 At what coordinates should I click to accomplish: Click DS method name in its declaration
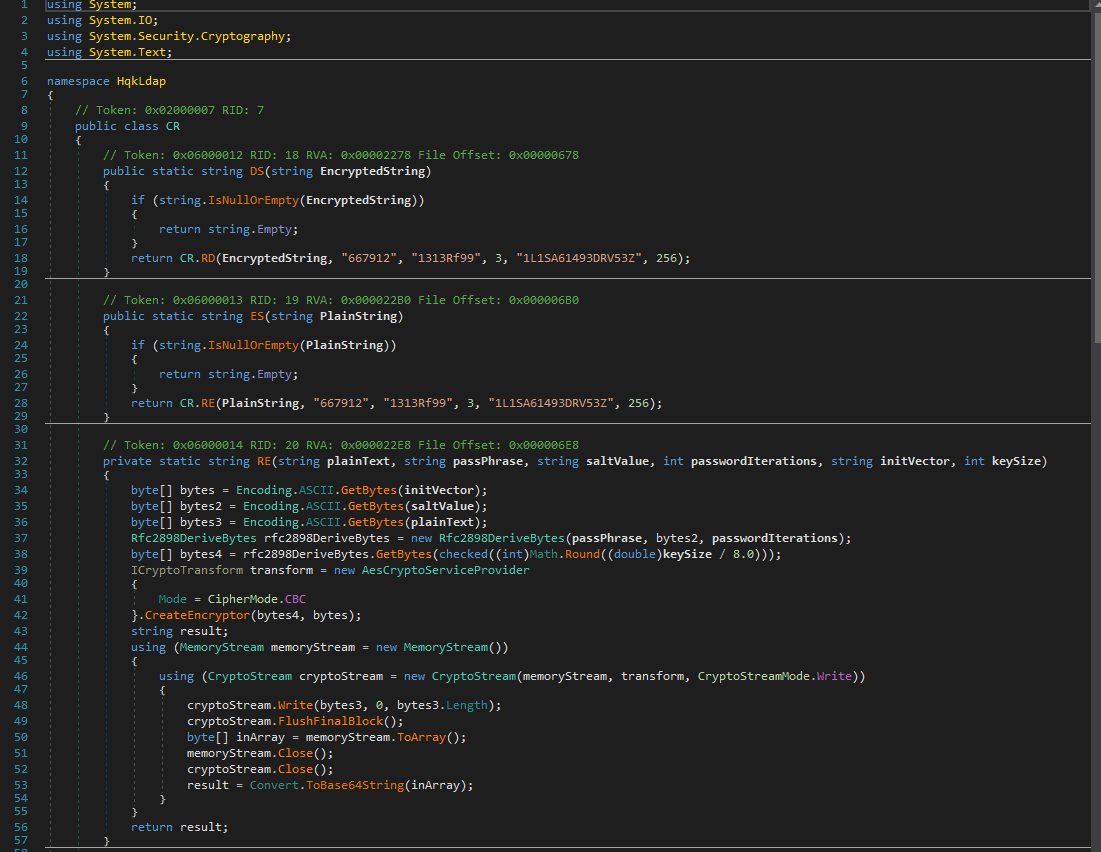[x=257, y=171]
